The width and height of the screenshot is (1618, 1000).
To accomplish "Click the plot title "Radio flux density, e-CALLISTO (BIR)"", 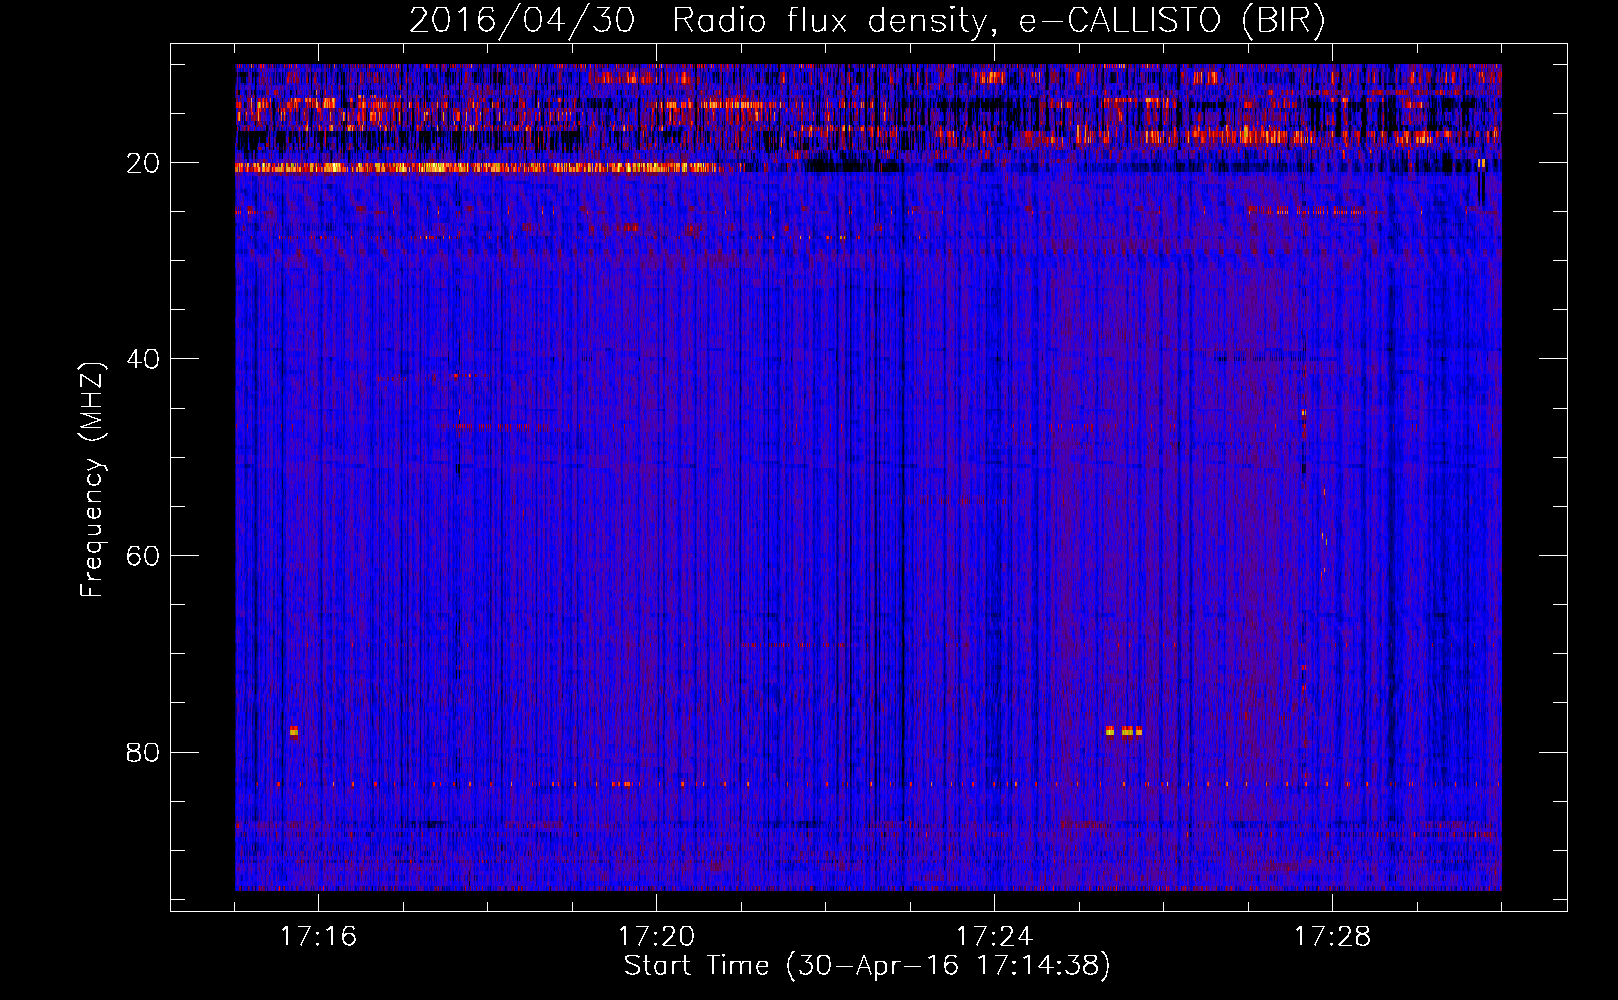I will (999, 20).
